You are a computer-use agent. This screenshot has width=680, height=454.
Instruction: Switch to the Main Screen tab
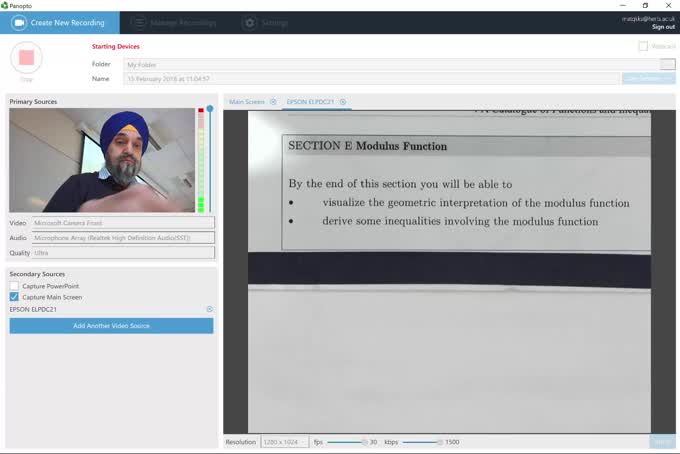(247, 102)
